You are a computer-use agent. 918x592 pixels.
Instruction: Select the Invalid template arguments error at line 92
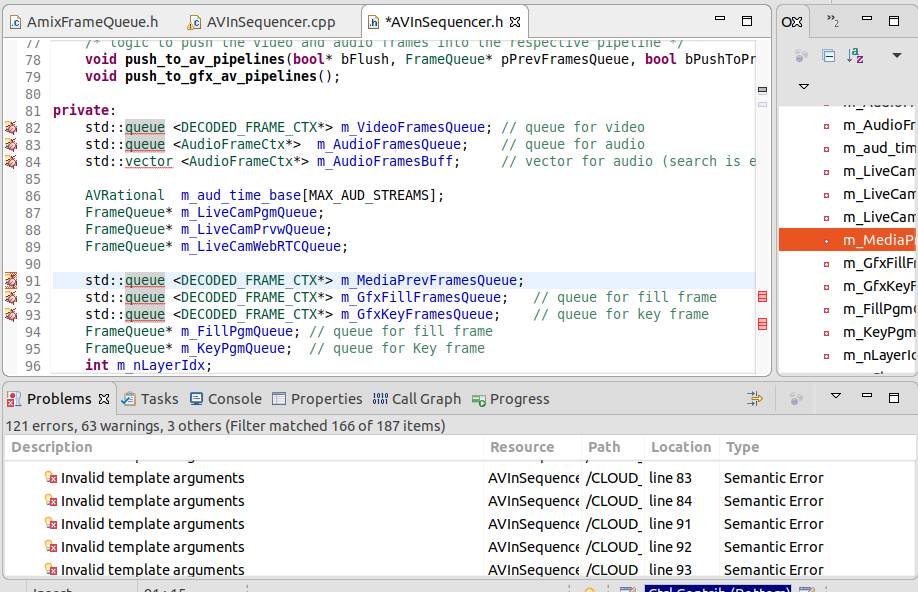click(x=461, y=547)
